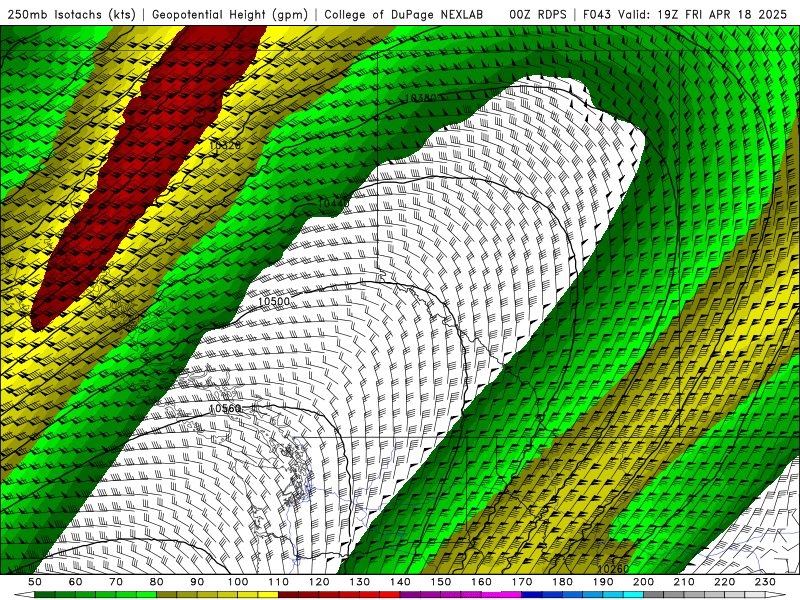Click the 110 value on the color scale
This screenshot has height=600, width=800.
[279, 582]
